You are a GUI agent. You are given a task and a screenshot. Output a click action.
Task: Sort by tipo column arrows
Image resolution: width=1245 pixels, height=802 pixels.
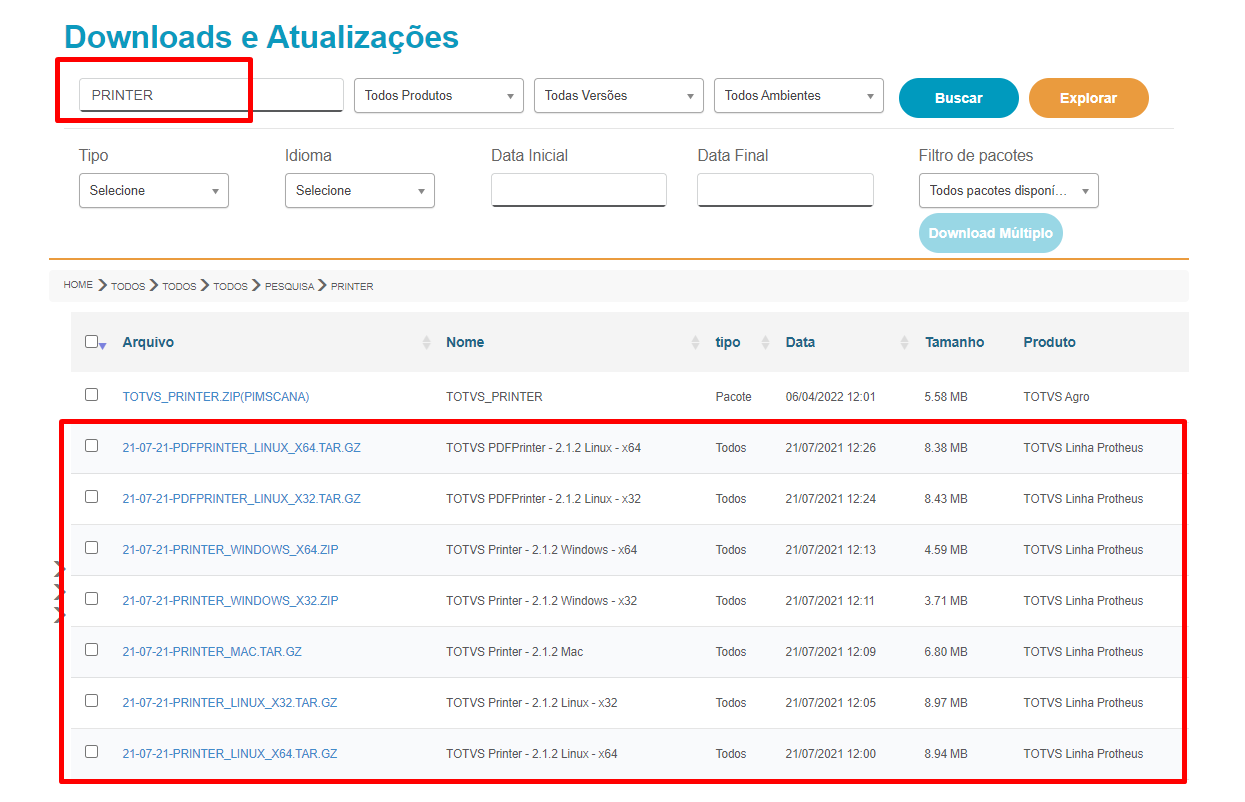click(765, 342)
